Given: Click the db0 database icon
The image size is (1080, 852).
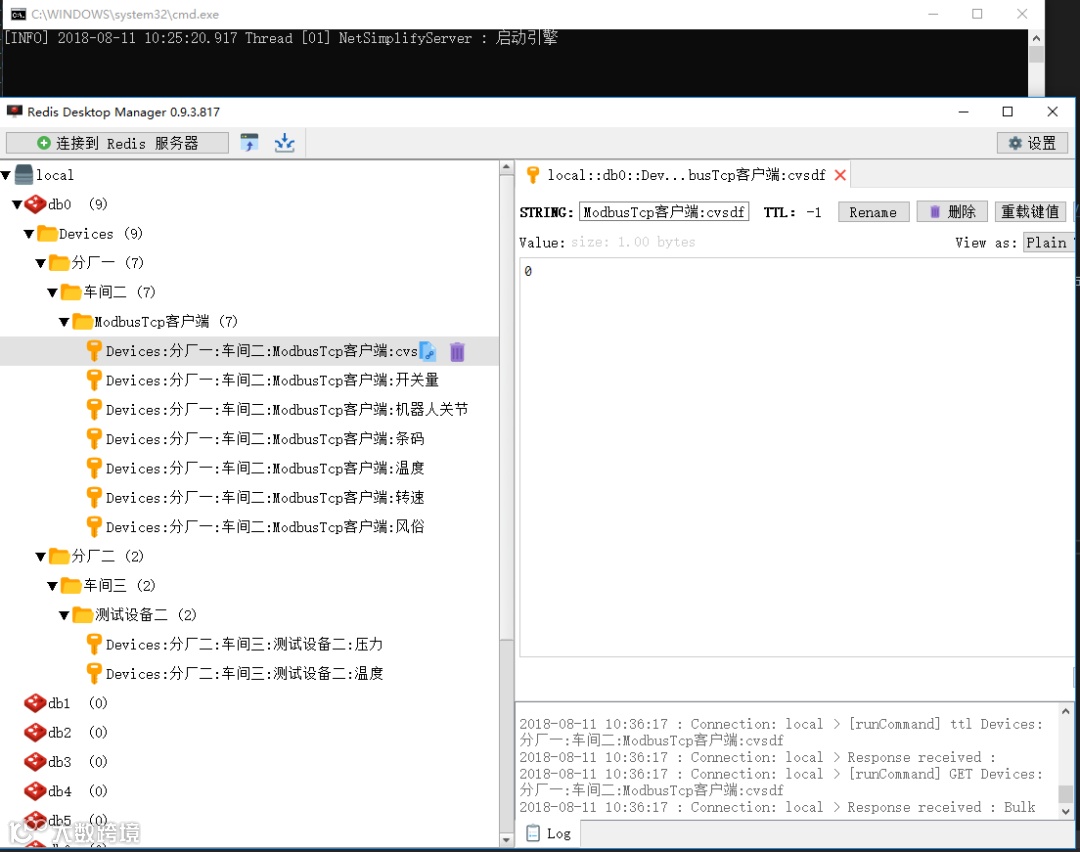Looking at the screenshot, I should click(35, 205).
